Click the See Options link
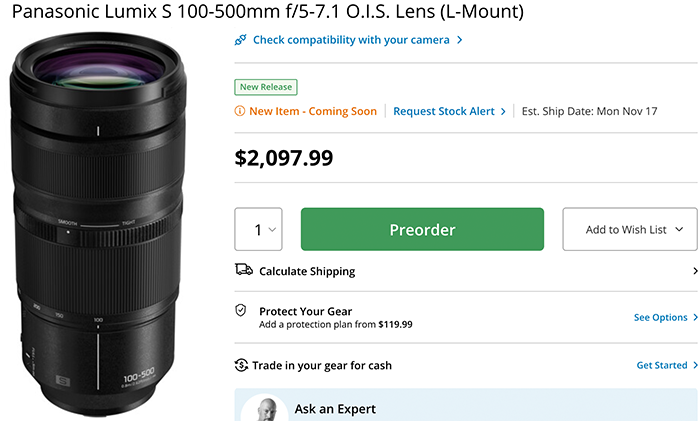The image size is (700, 421). 660,317
